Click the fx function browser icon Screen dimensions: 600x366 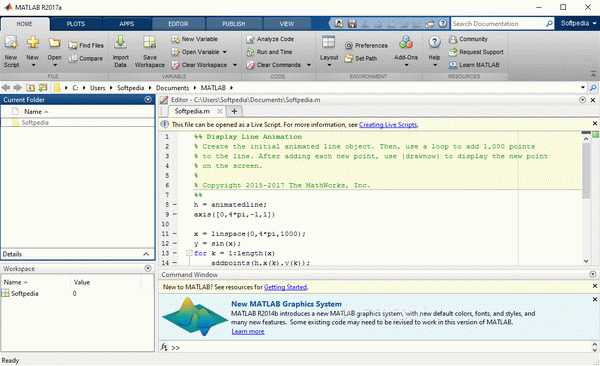[x=164, y=347]
